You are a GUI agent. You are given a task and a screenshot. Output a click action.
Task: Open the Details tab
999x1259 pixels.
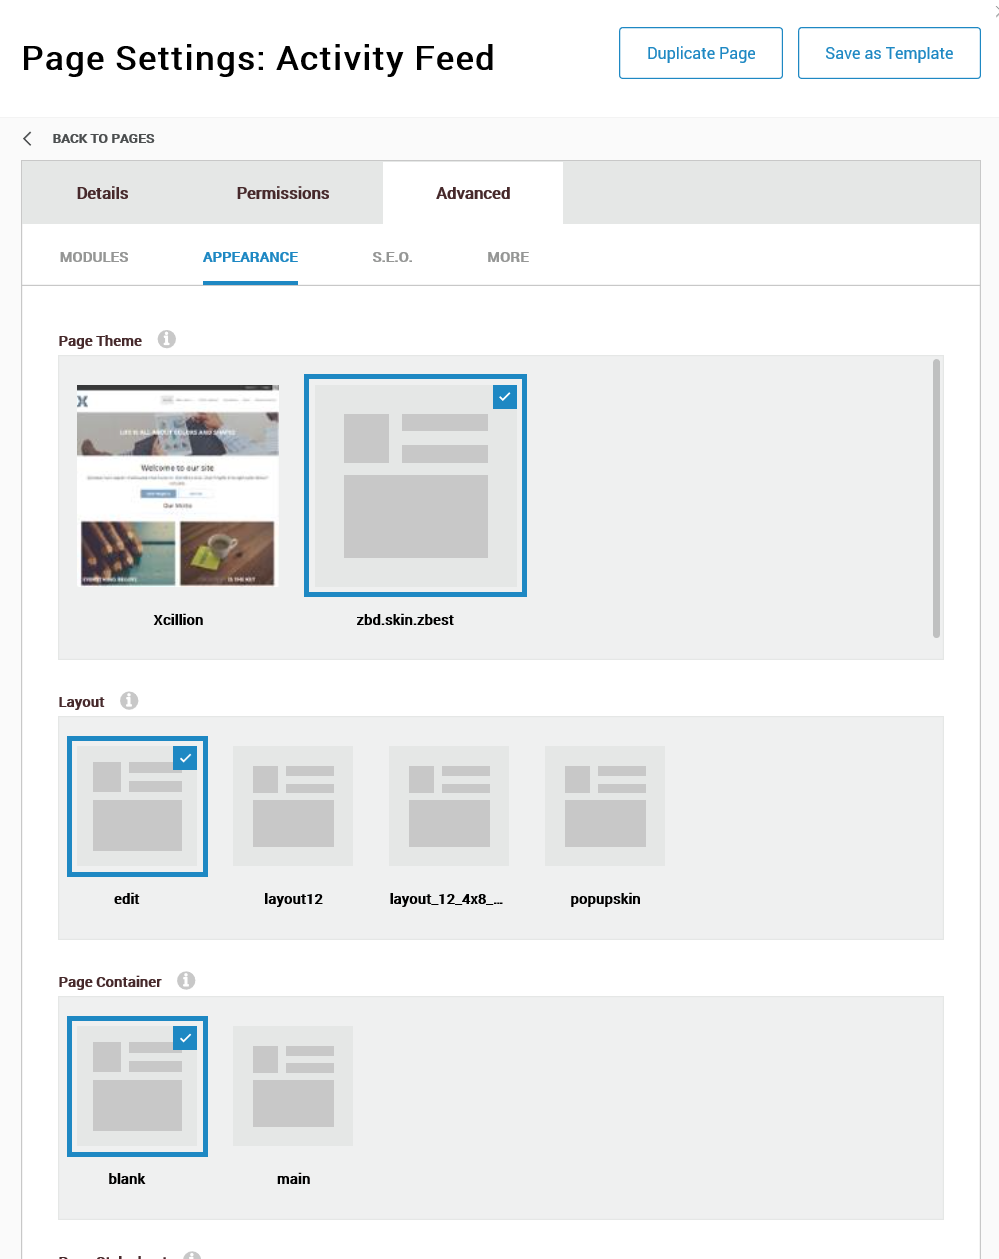(x=102, y=193)
